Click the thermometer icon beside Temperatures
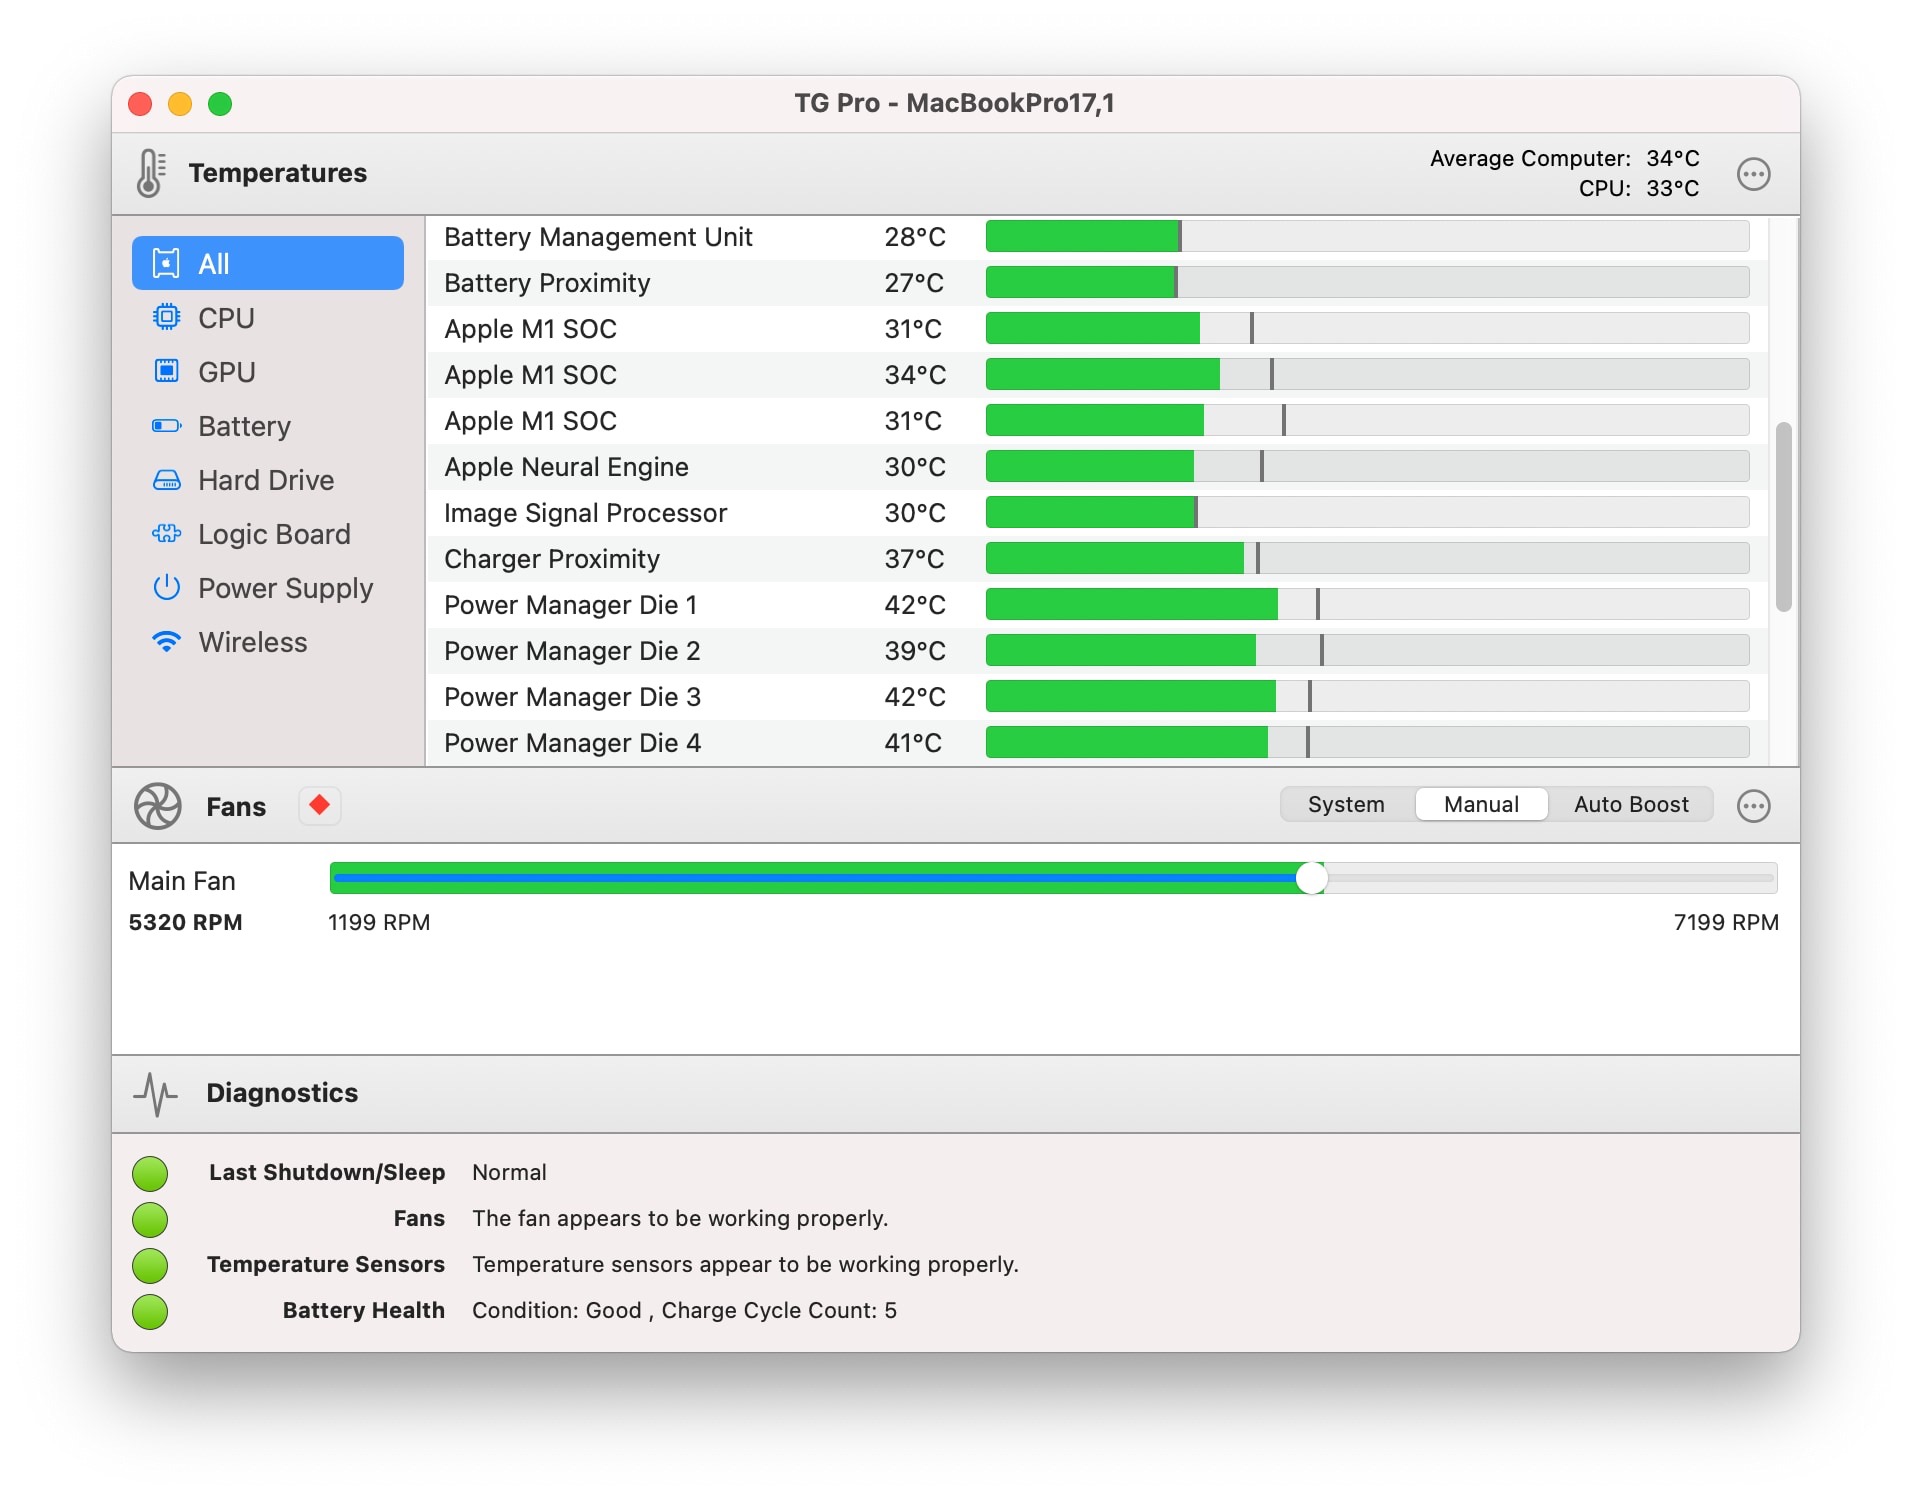Viewport: 1912px width, 1500px height. 150,173
